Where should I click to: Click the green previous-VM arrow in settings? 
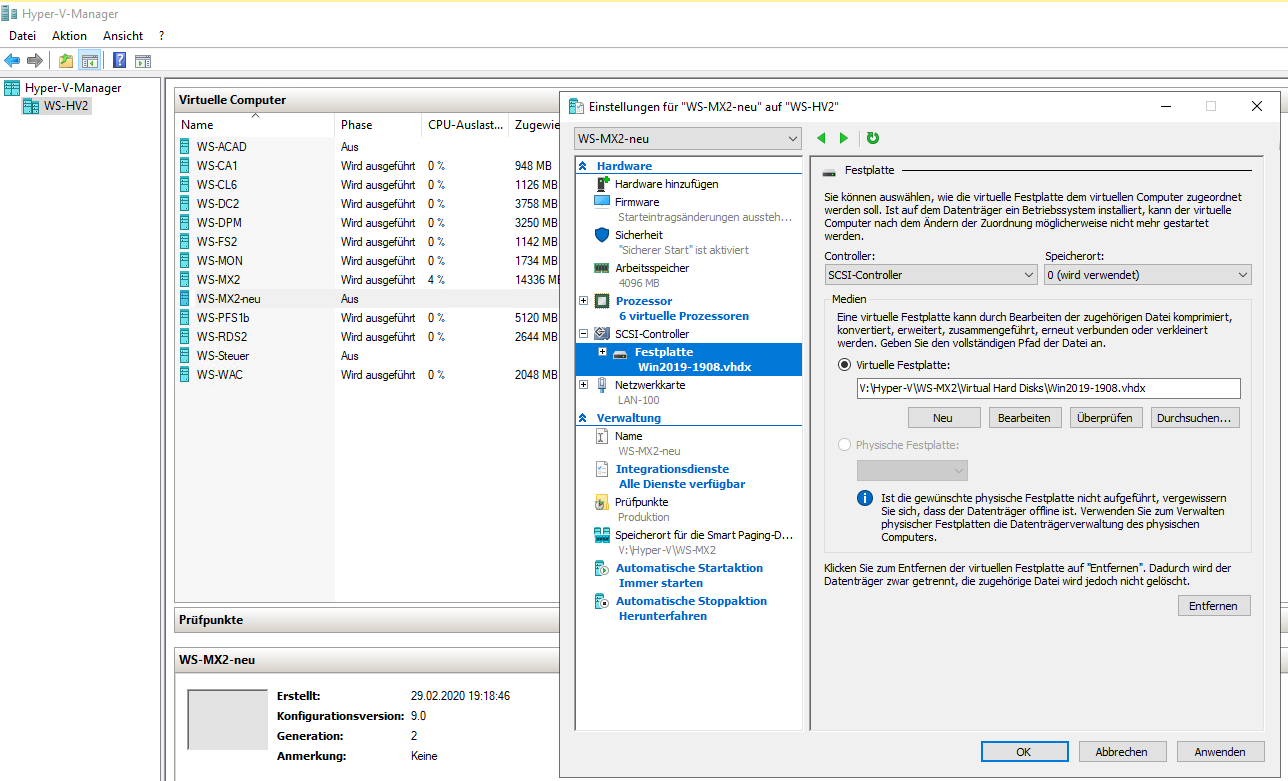tap(822, 138)
